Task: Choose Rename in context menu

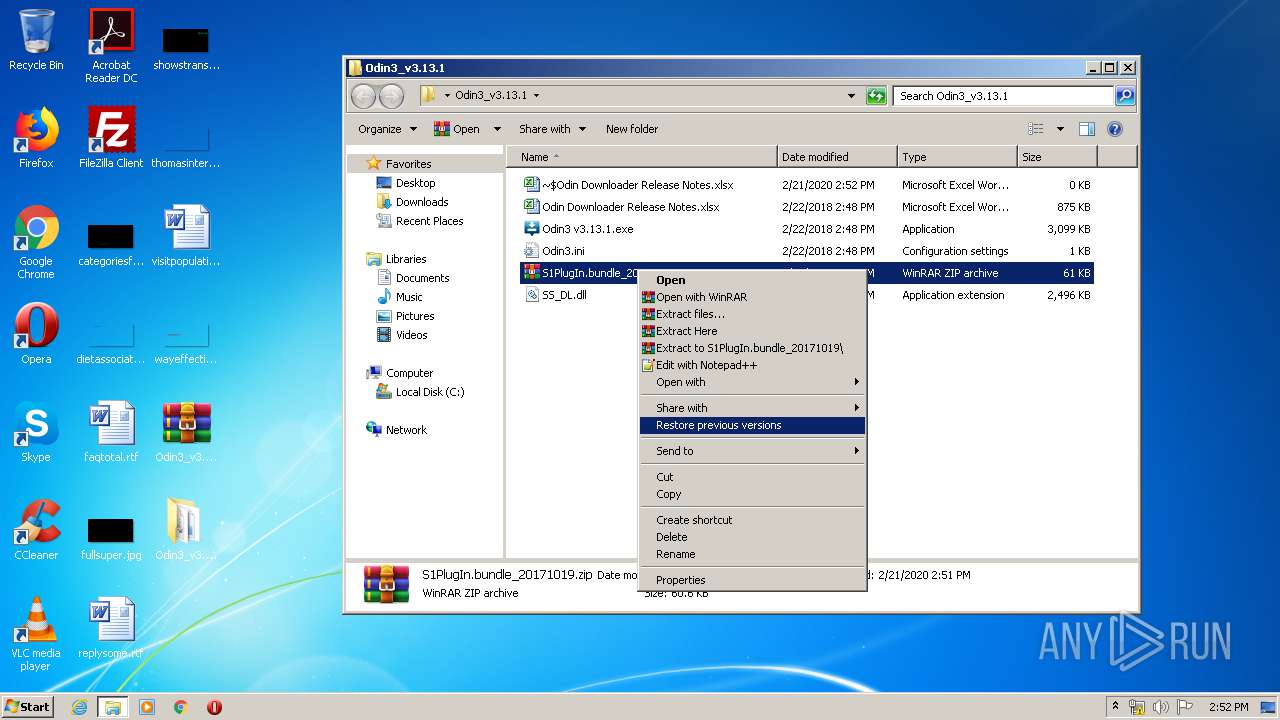Action: click(752, 554)
